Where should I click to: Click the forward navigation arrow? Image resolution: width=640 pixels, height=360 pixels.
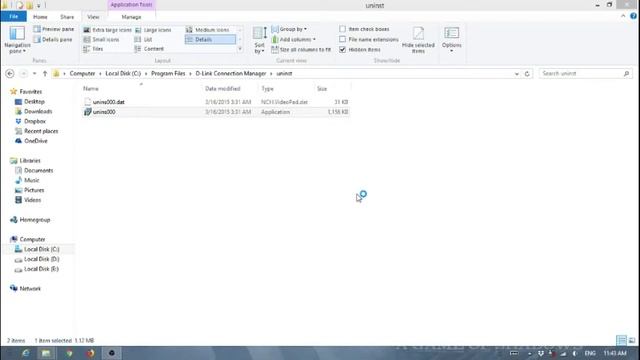24,73
